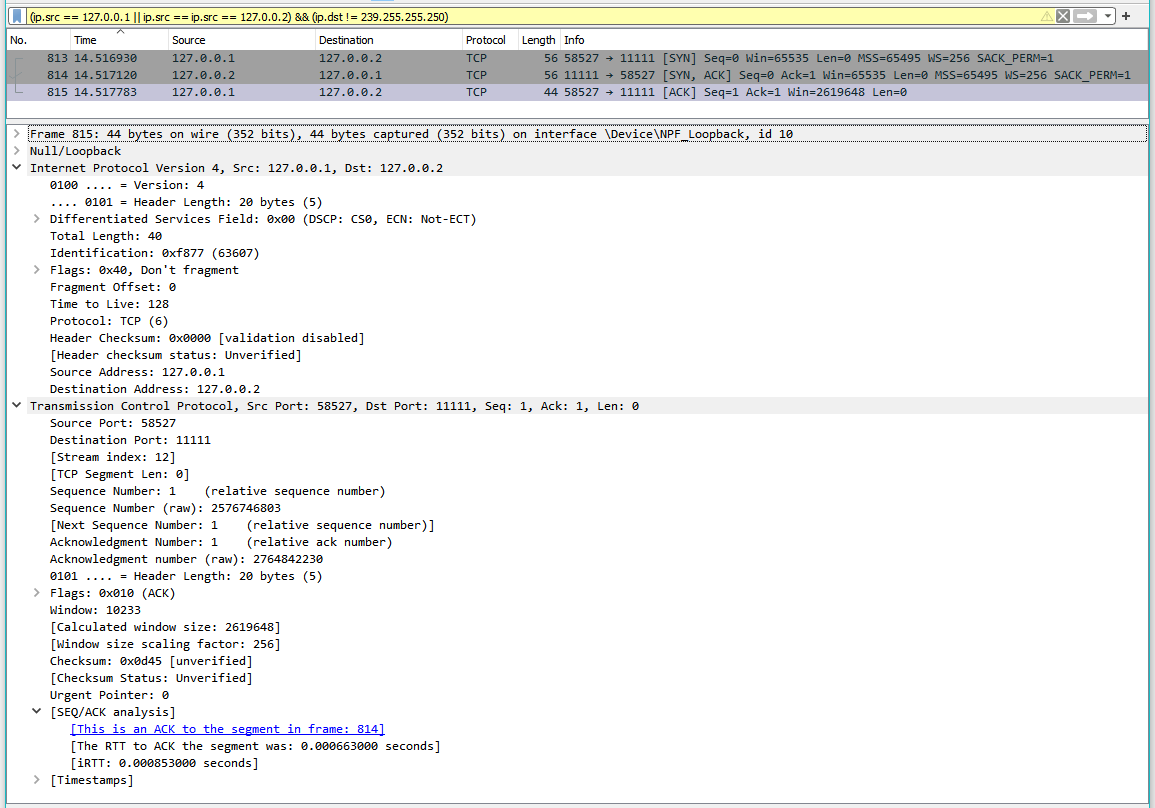
Task: Clear the display filter with the X icon
Action: point(1062,15)
